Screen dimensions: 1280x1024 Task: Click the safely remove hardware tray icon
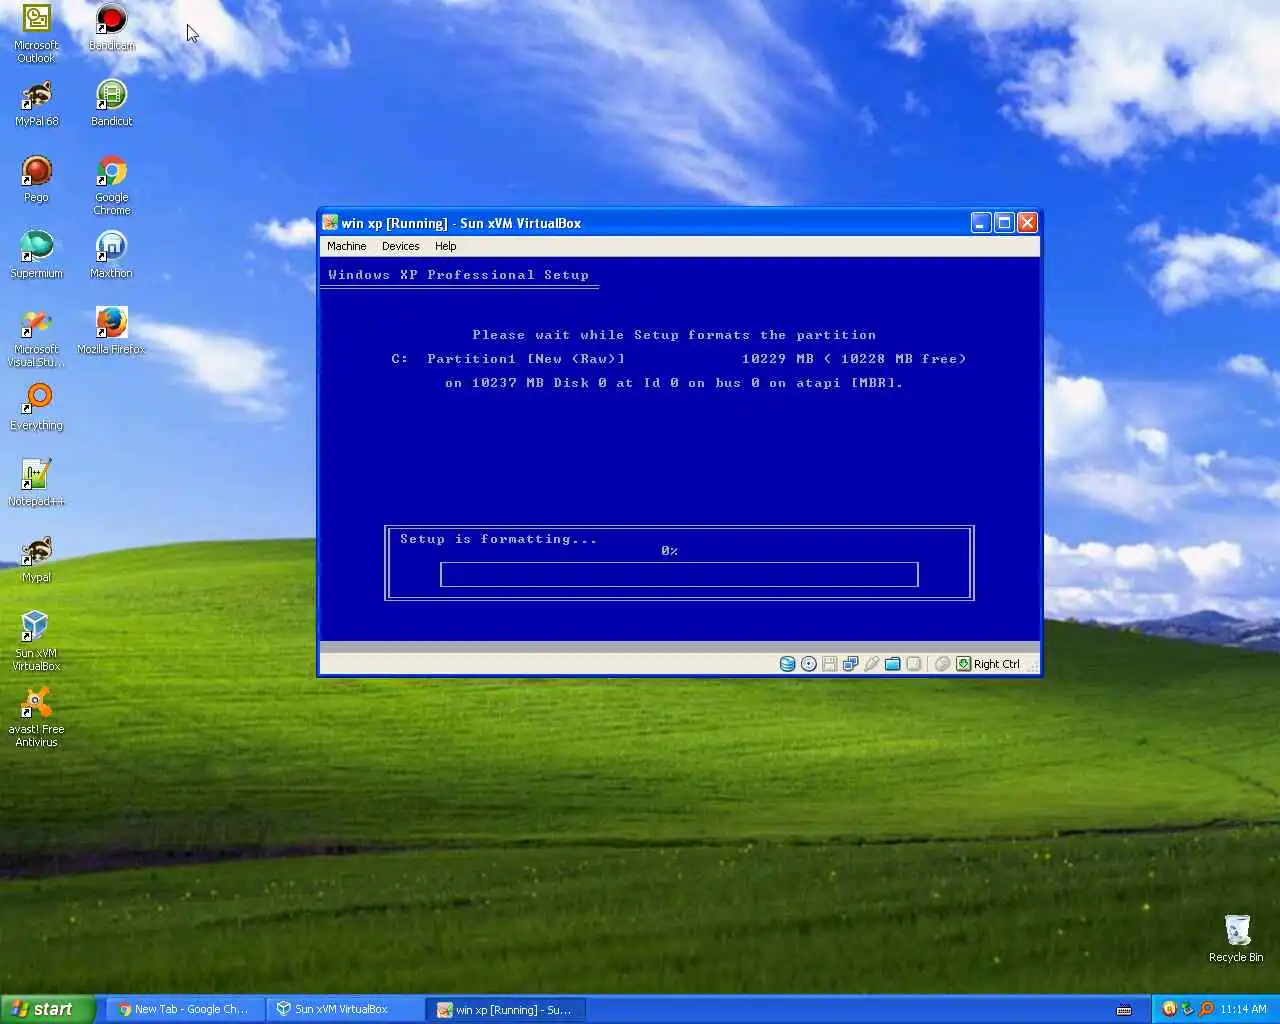coord(1187,1009)
